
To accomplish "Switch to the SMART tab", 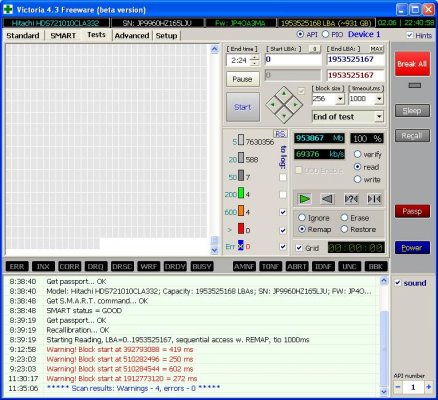I will tap(63, 36).
